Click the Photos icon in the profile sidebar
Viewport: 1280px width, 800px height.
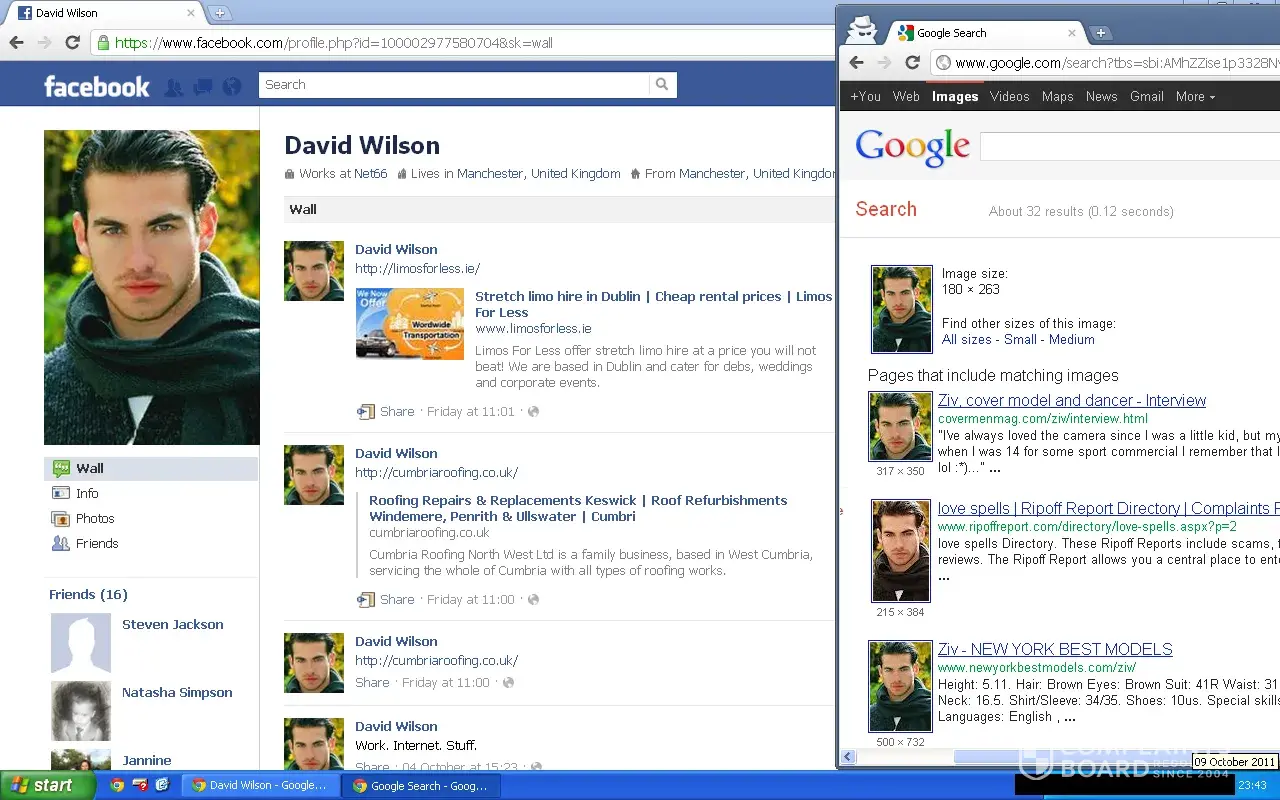coord(61,518)
